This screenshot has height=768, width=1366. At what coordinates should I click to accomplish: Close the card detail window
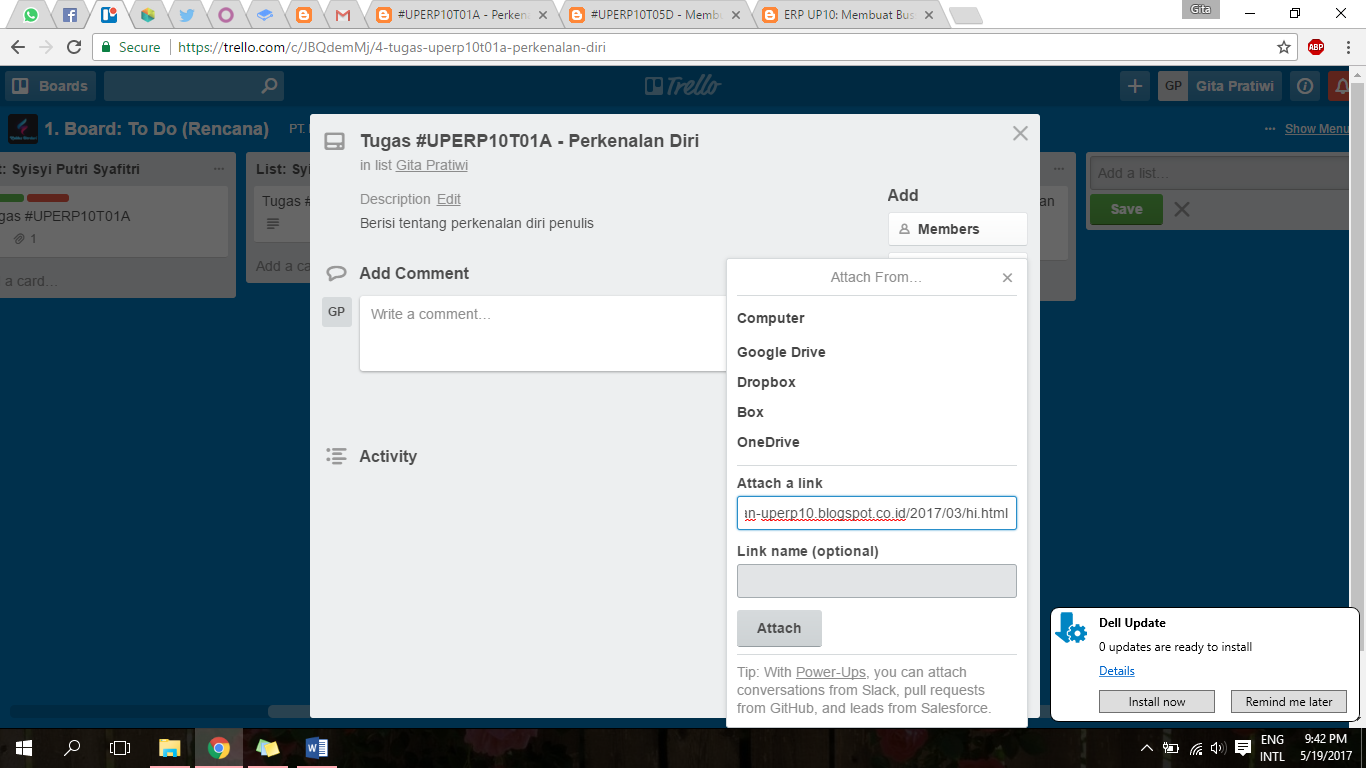[1020, 133]
